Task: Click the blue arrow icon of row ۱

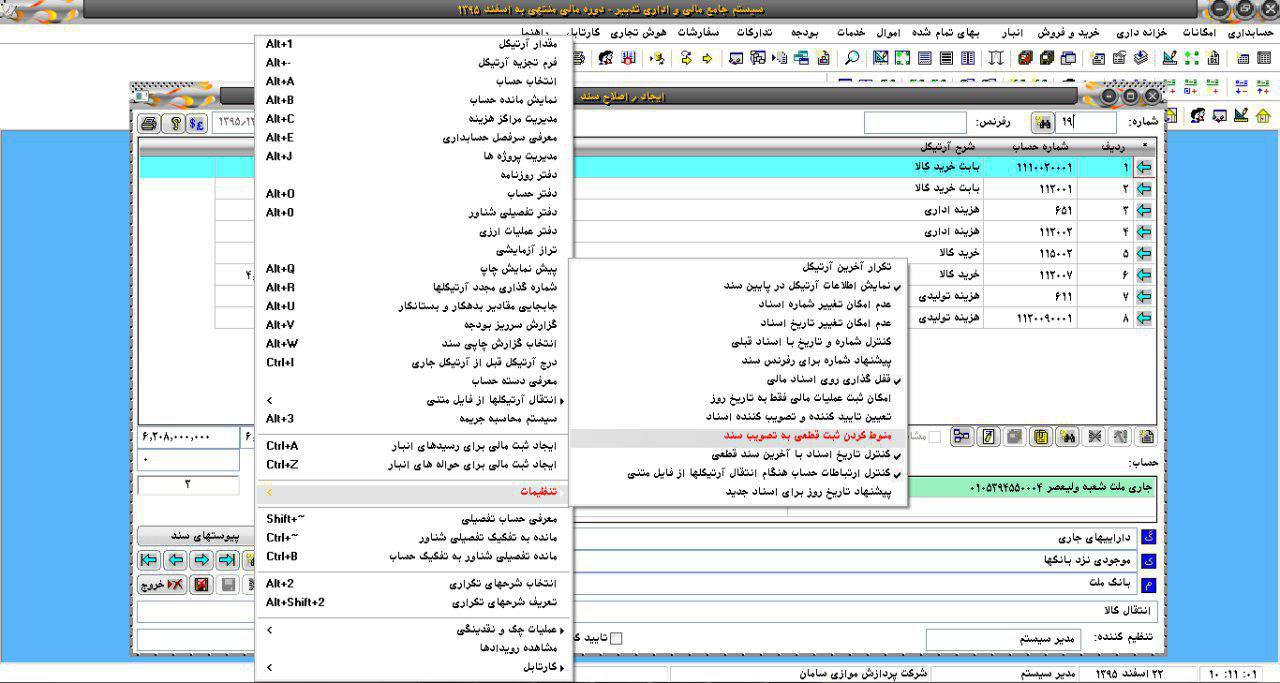Action: pyautogui.click(x=1144, y=167)
